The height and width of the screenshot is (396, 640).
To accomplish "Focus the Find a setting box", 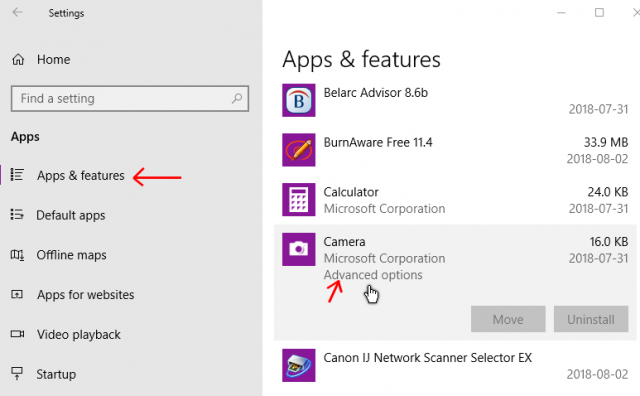I will coord(130,98).
